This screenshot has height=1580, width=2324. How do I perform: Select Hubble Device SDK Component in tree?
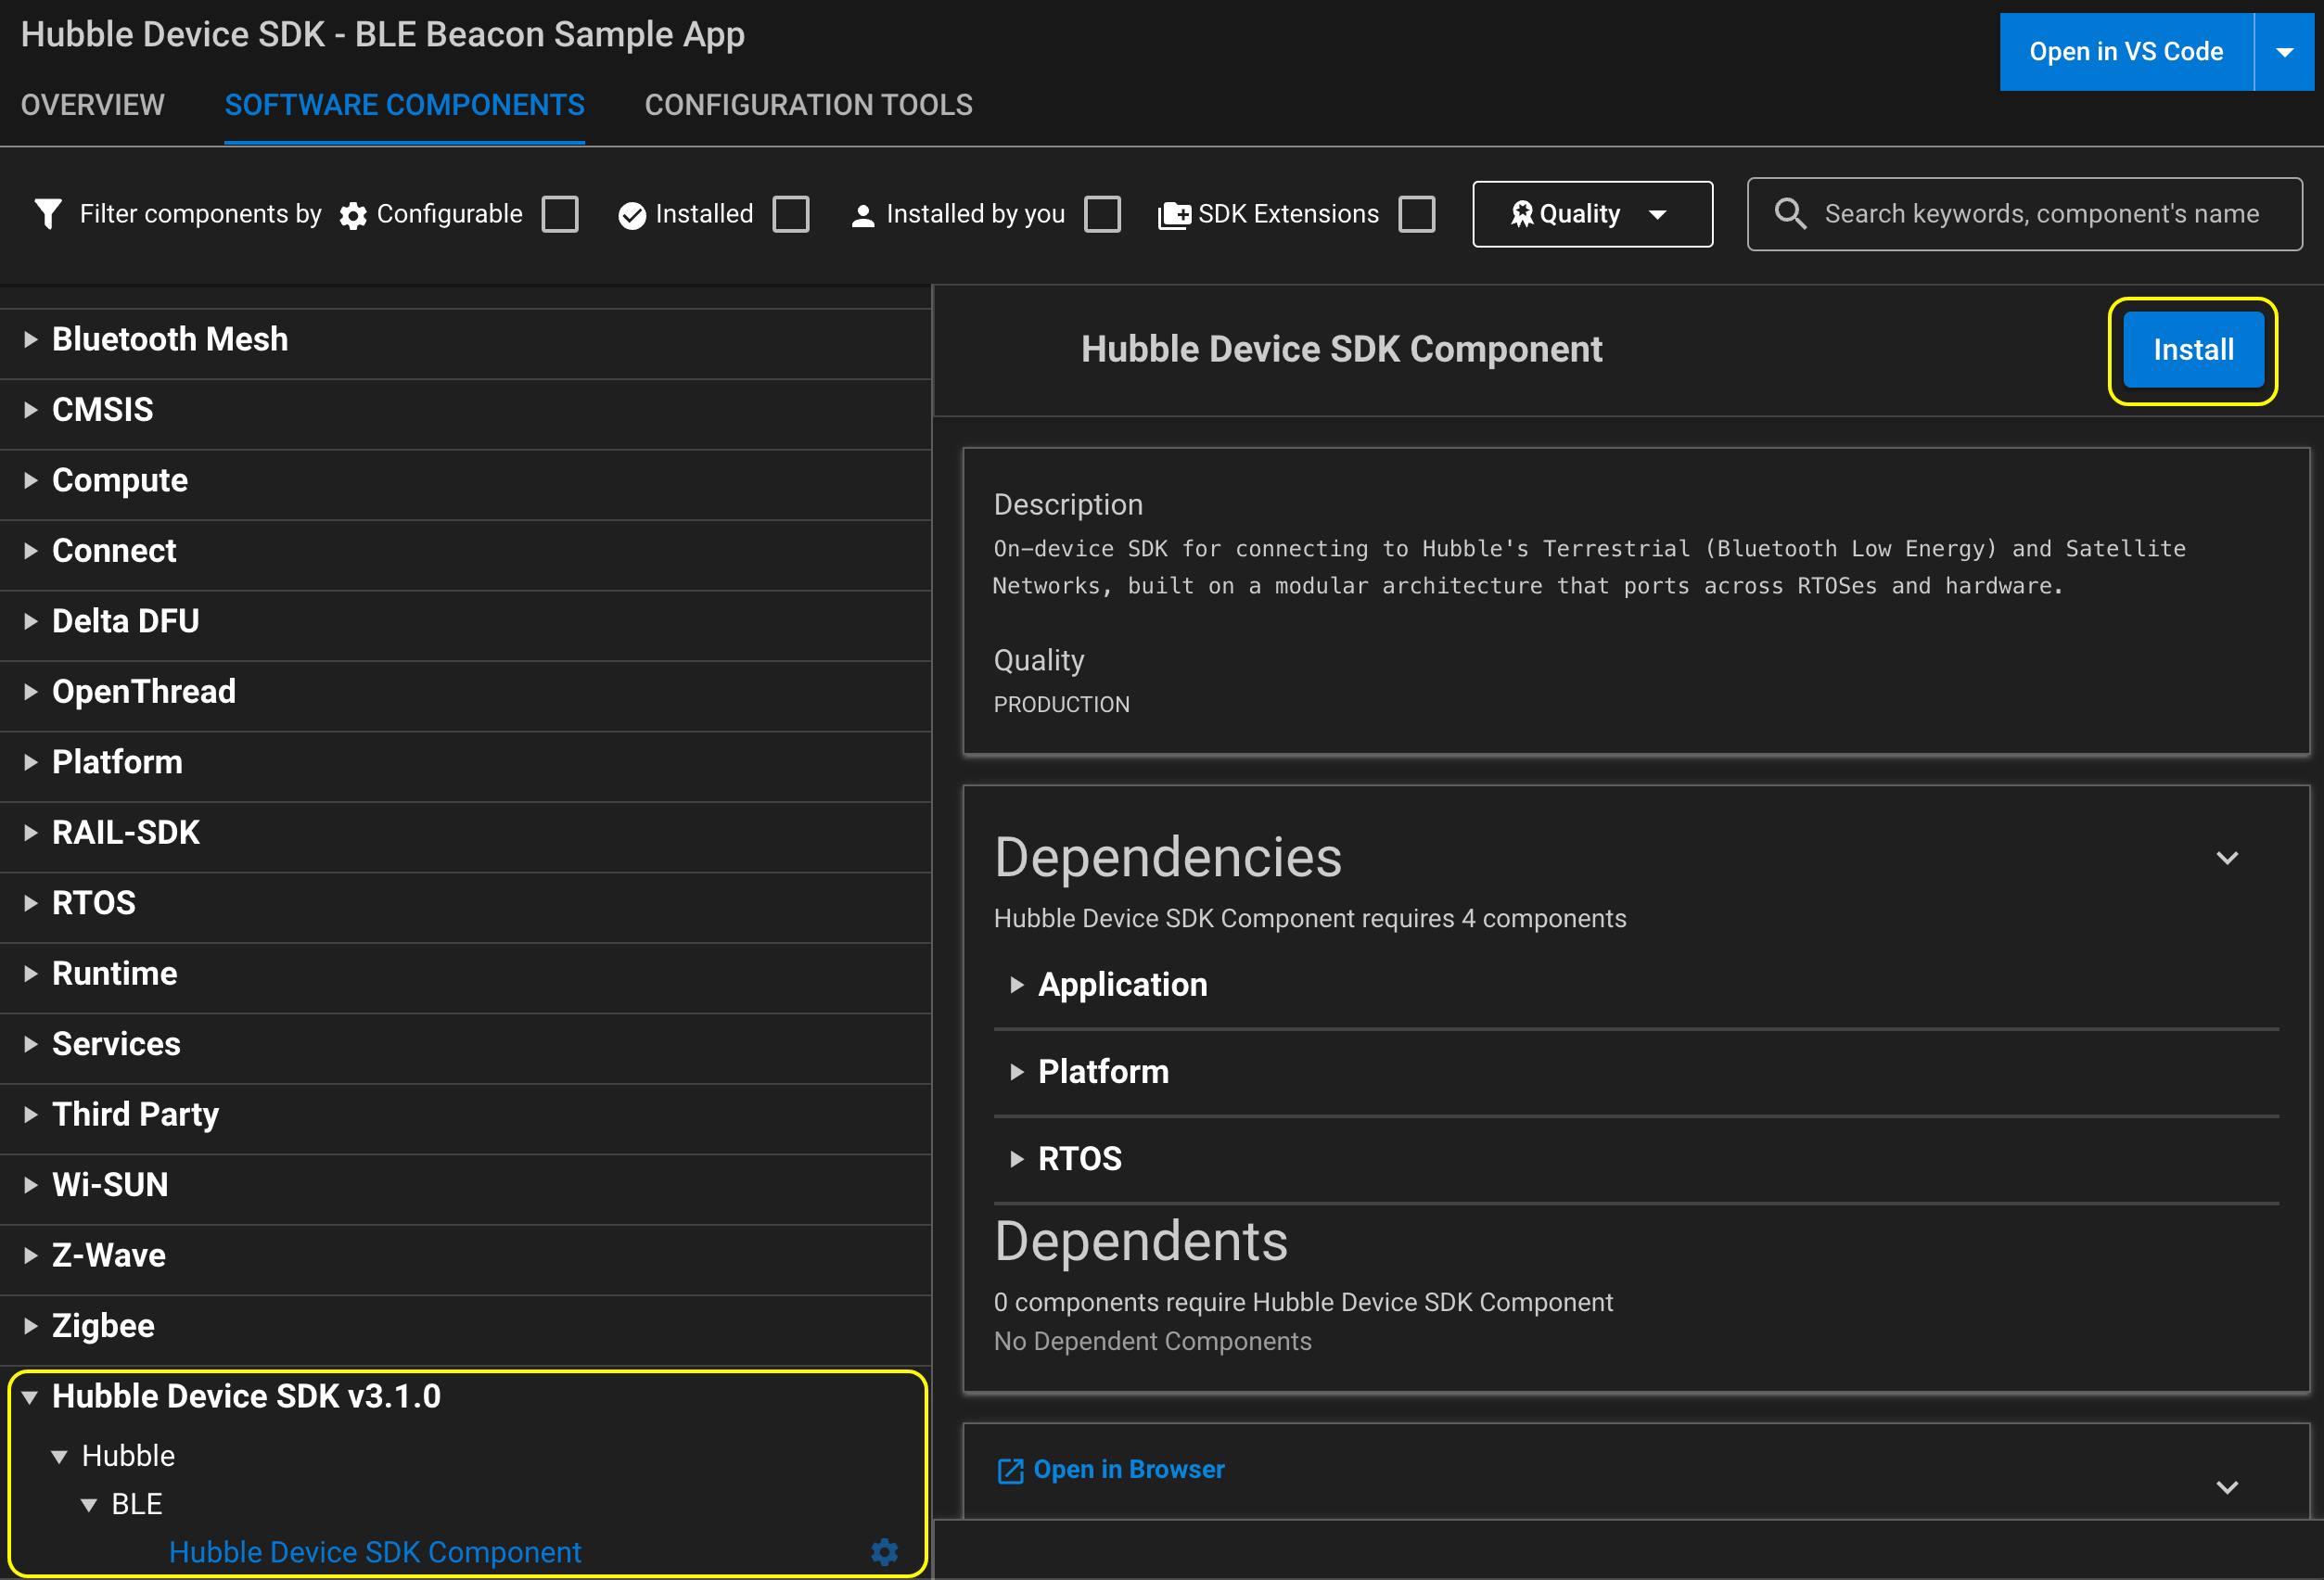point(375,1552)
